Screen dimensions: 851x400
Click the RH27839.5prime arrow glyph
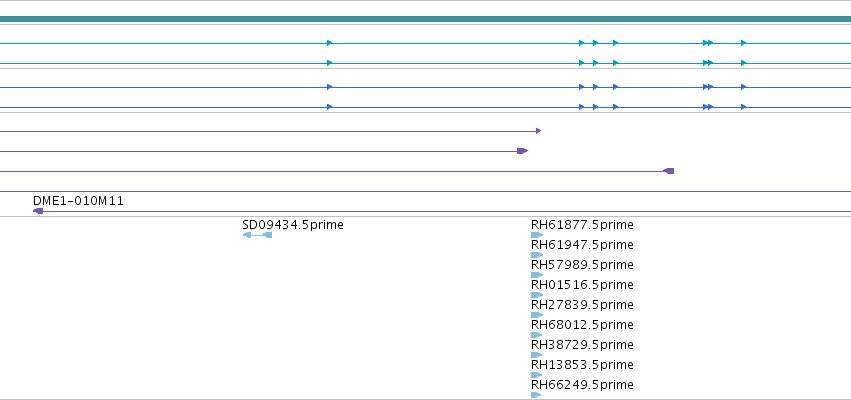pos(537,315)
